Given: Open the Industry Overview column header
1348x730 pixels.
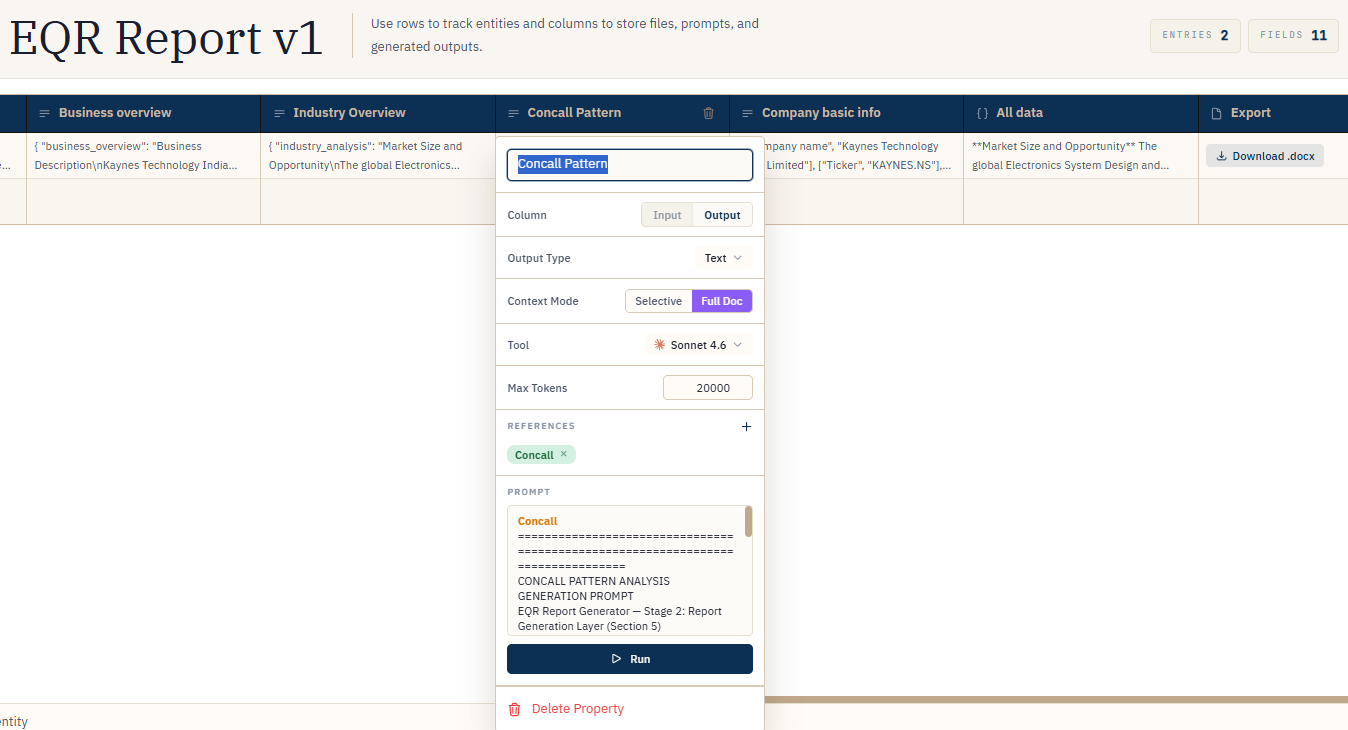Looking at the screenshot, I should pos(378,113).
